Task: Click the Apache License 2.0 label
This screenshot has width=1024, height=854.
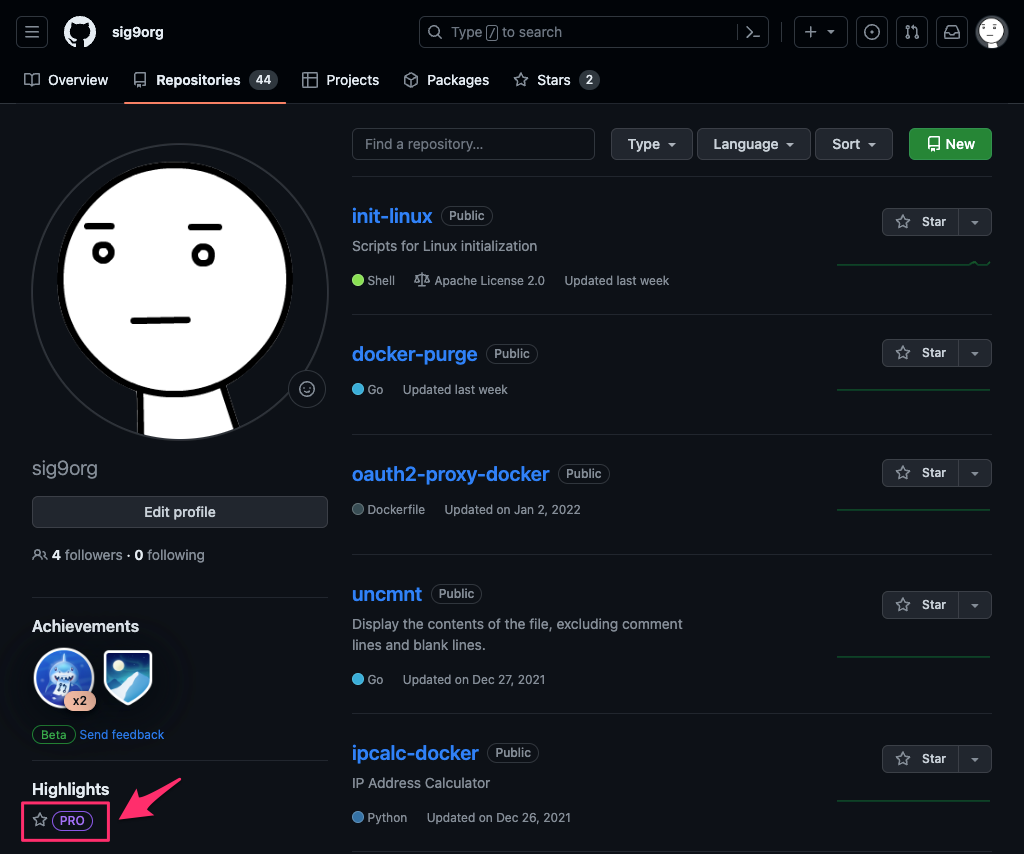Action: pyautogui.click(x=479, y=281)
